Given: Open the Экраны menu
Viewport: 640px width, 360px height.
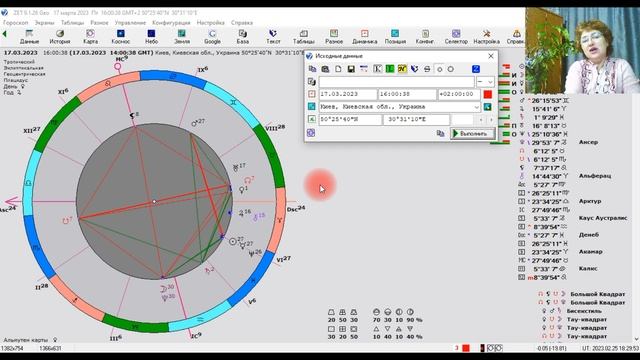Looking at the screenshot, I should (44, 23).
